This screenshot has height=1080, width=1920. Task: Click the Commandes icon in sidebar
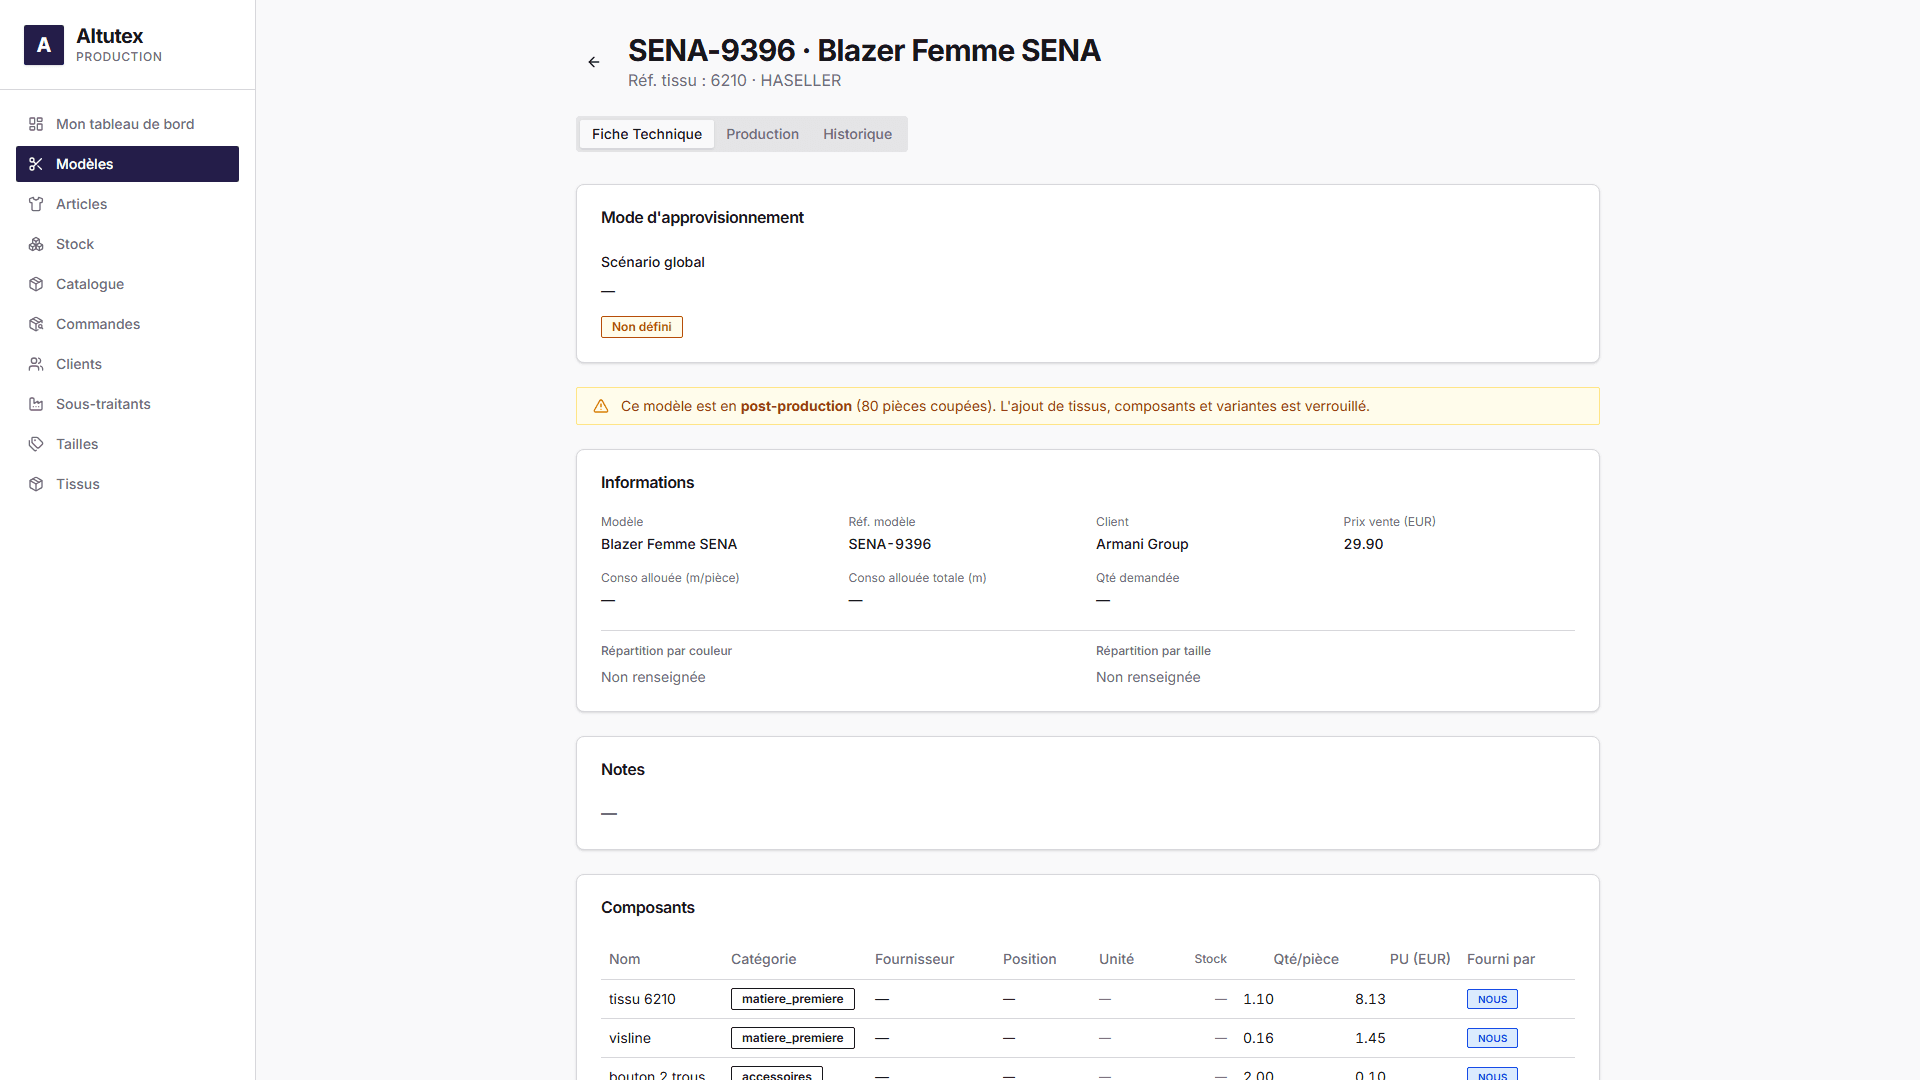click(x=36, y=324)
